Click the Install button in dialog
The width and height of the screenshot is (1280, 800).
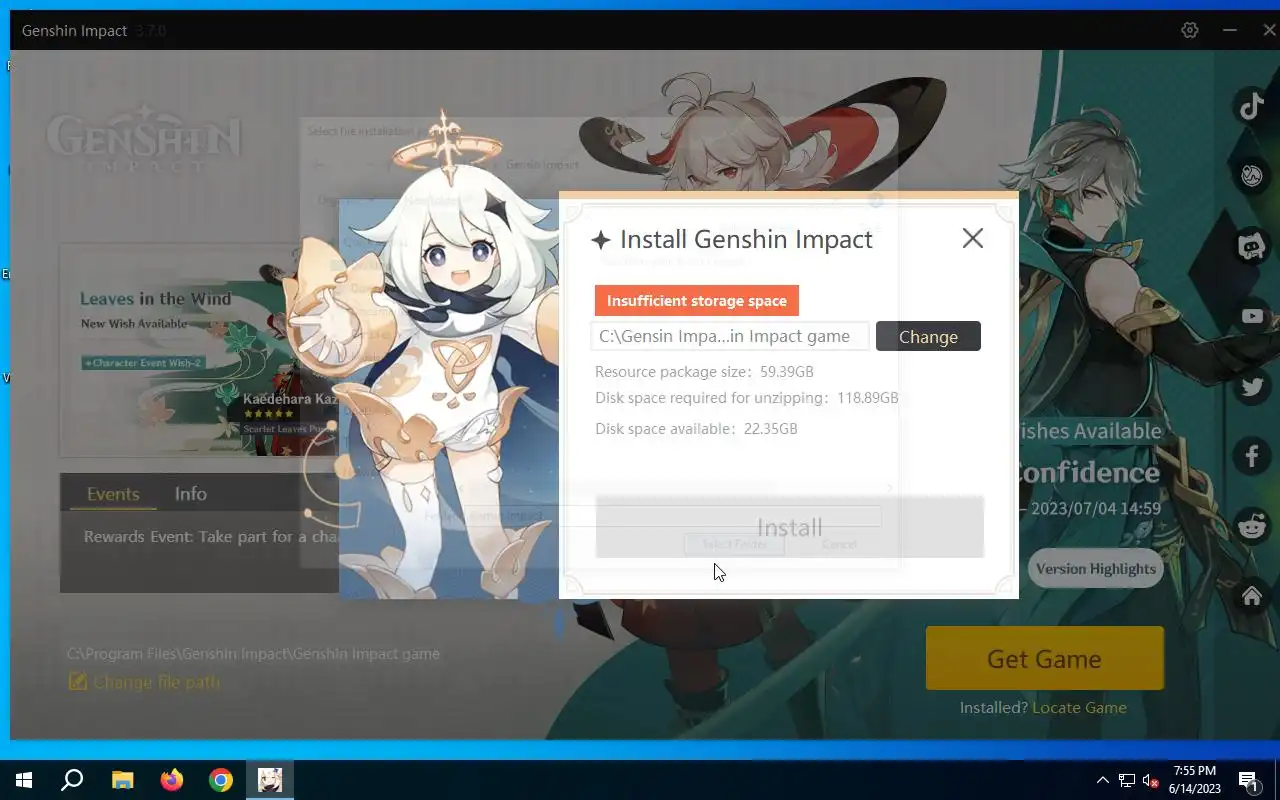790,527
